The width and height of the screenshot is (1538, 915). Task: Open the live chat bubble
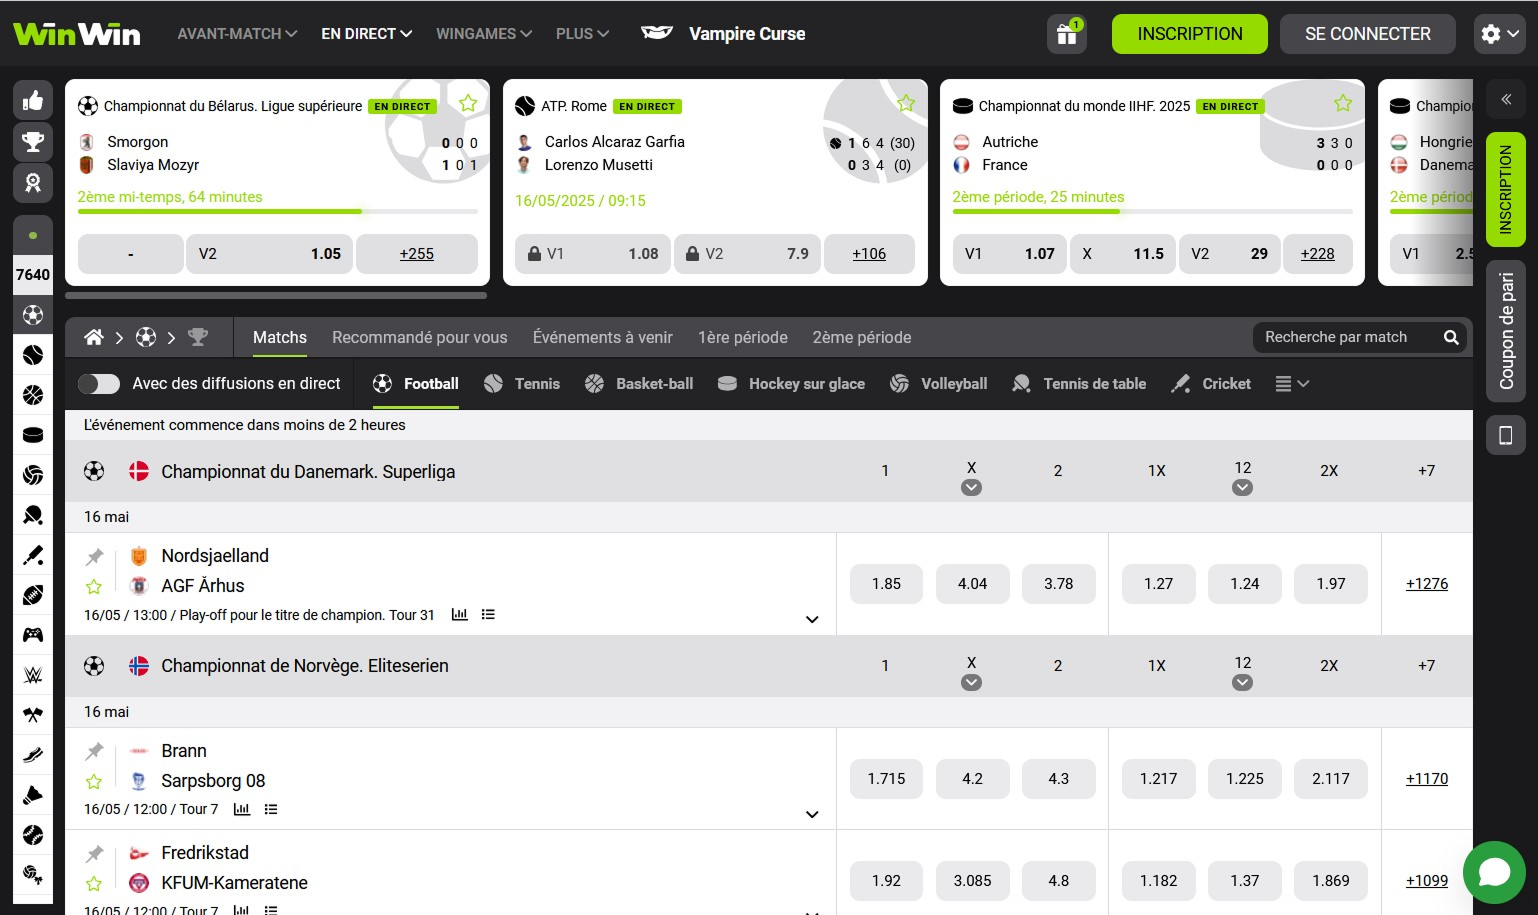pyautogui.click(x=1494, y=873)
